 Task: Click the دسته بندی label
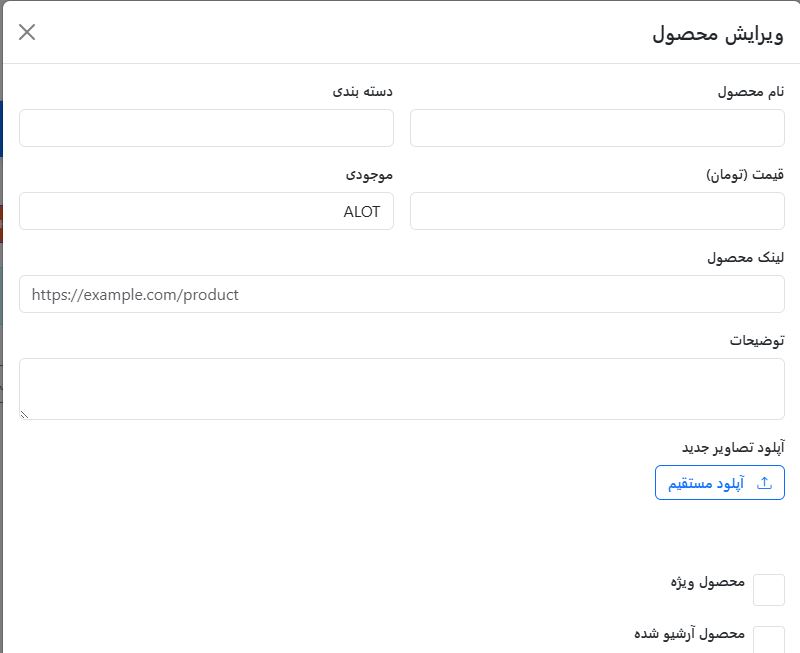[x=363, y=92]
